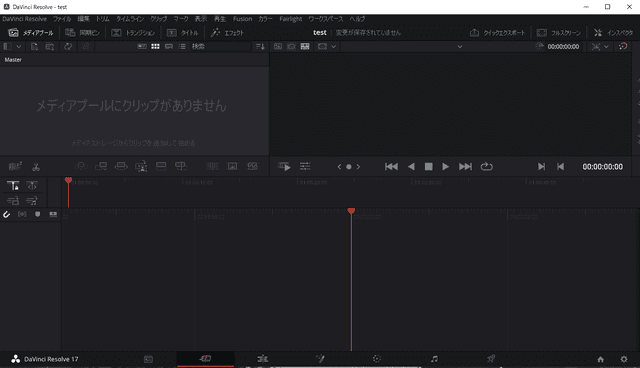Expand the safe area overlay dropdown arrow
Screen dimensions: 640x368
[x=606, y=47]
